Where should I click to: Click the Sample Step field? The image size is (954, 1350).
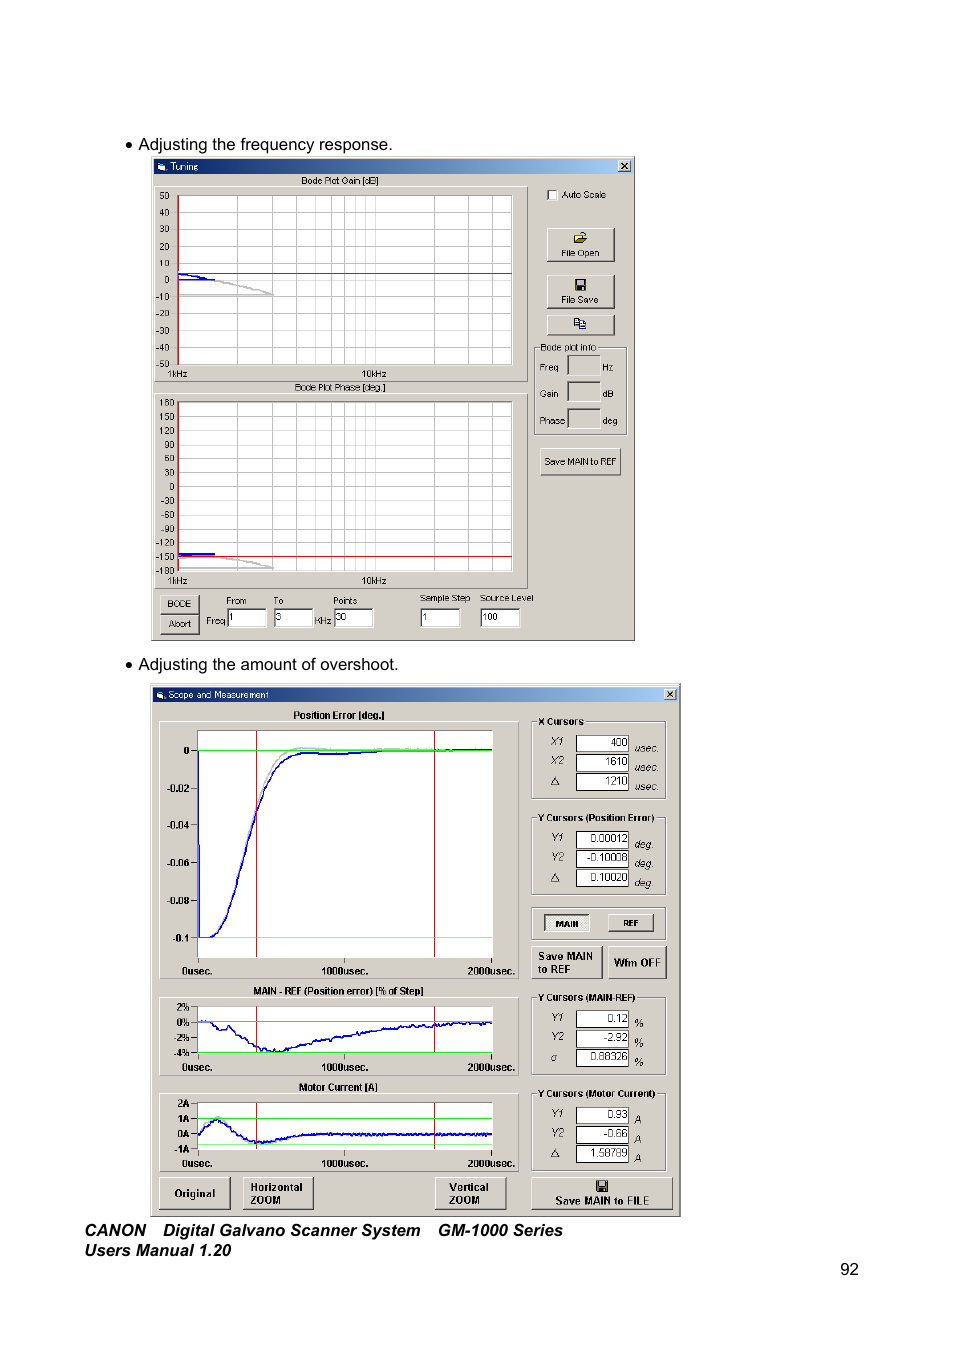click(440, 618)
